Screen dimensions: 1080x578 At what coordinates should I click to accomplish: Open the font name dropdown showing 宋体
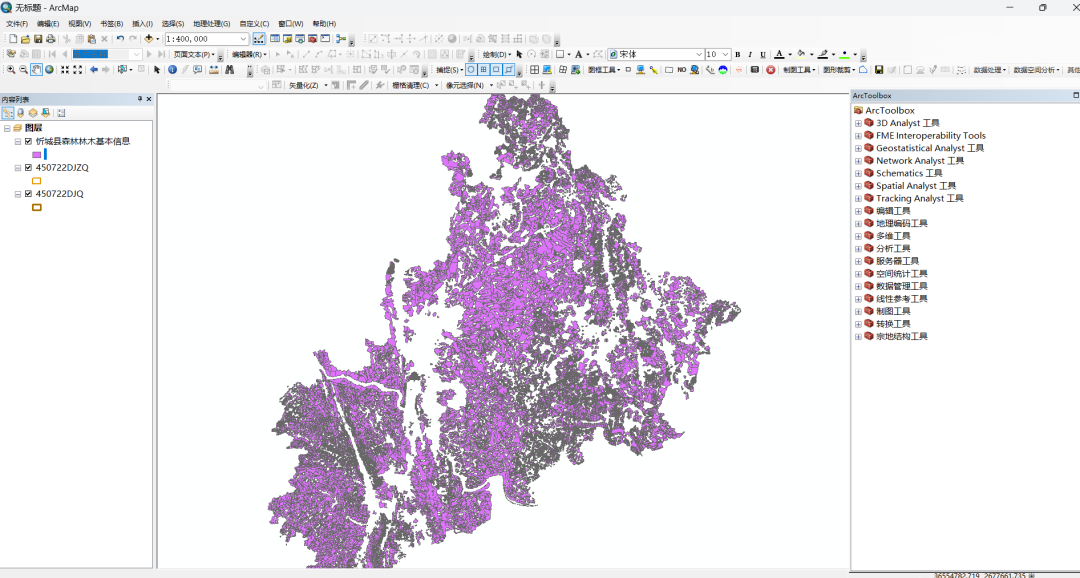(698, 54)
